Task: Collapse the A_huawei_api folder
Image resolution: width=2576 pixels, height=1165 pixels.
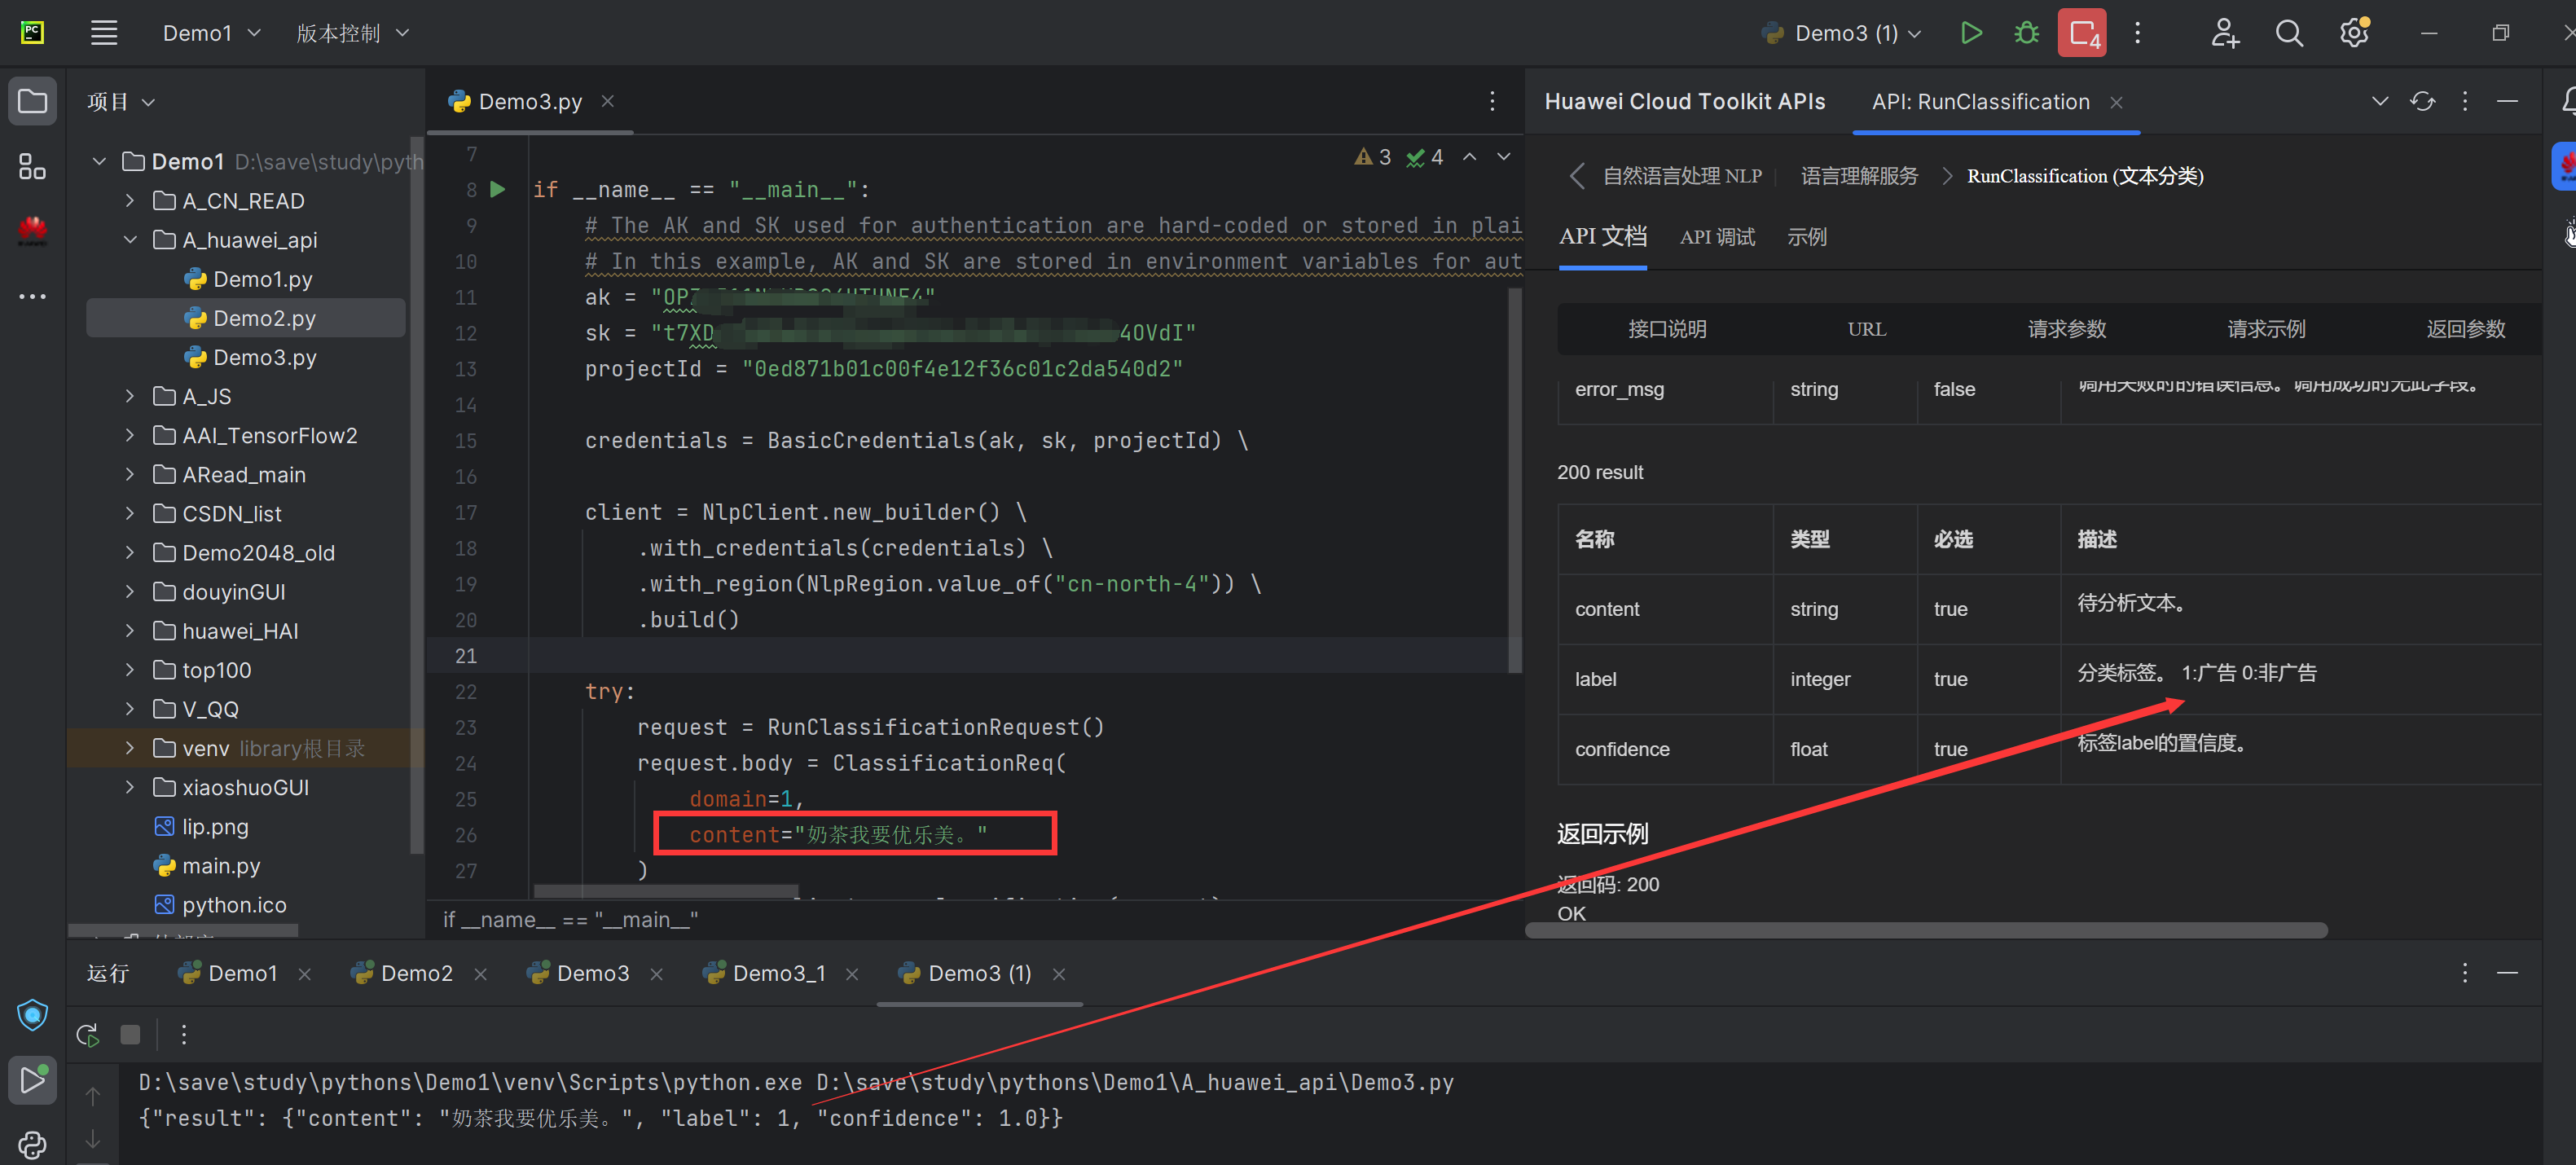Action: 130,240
